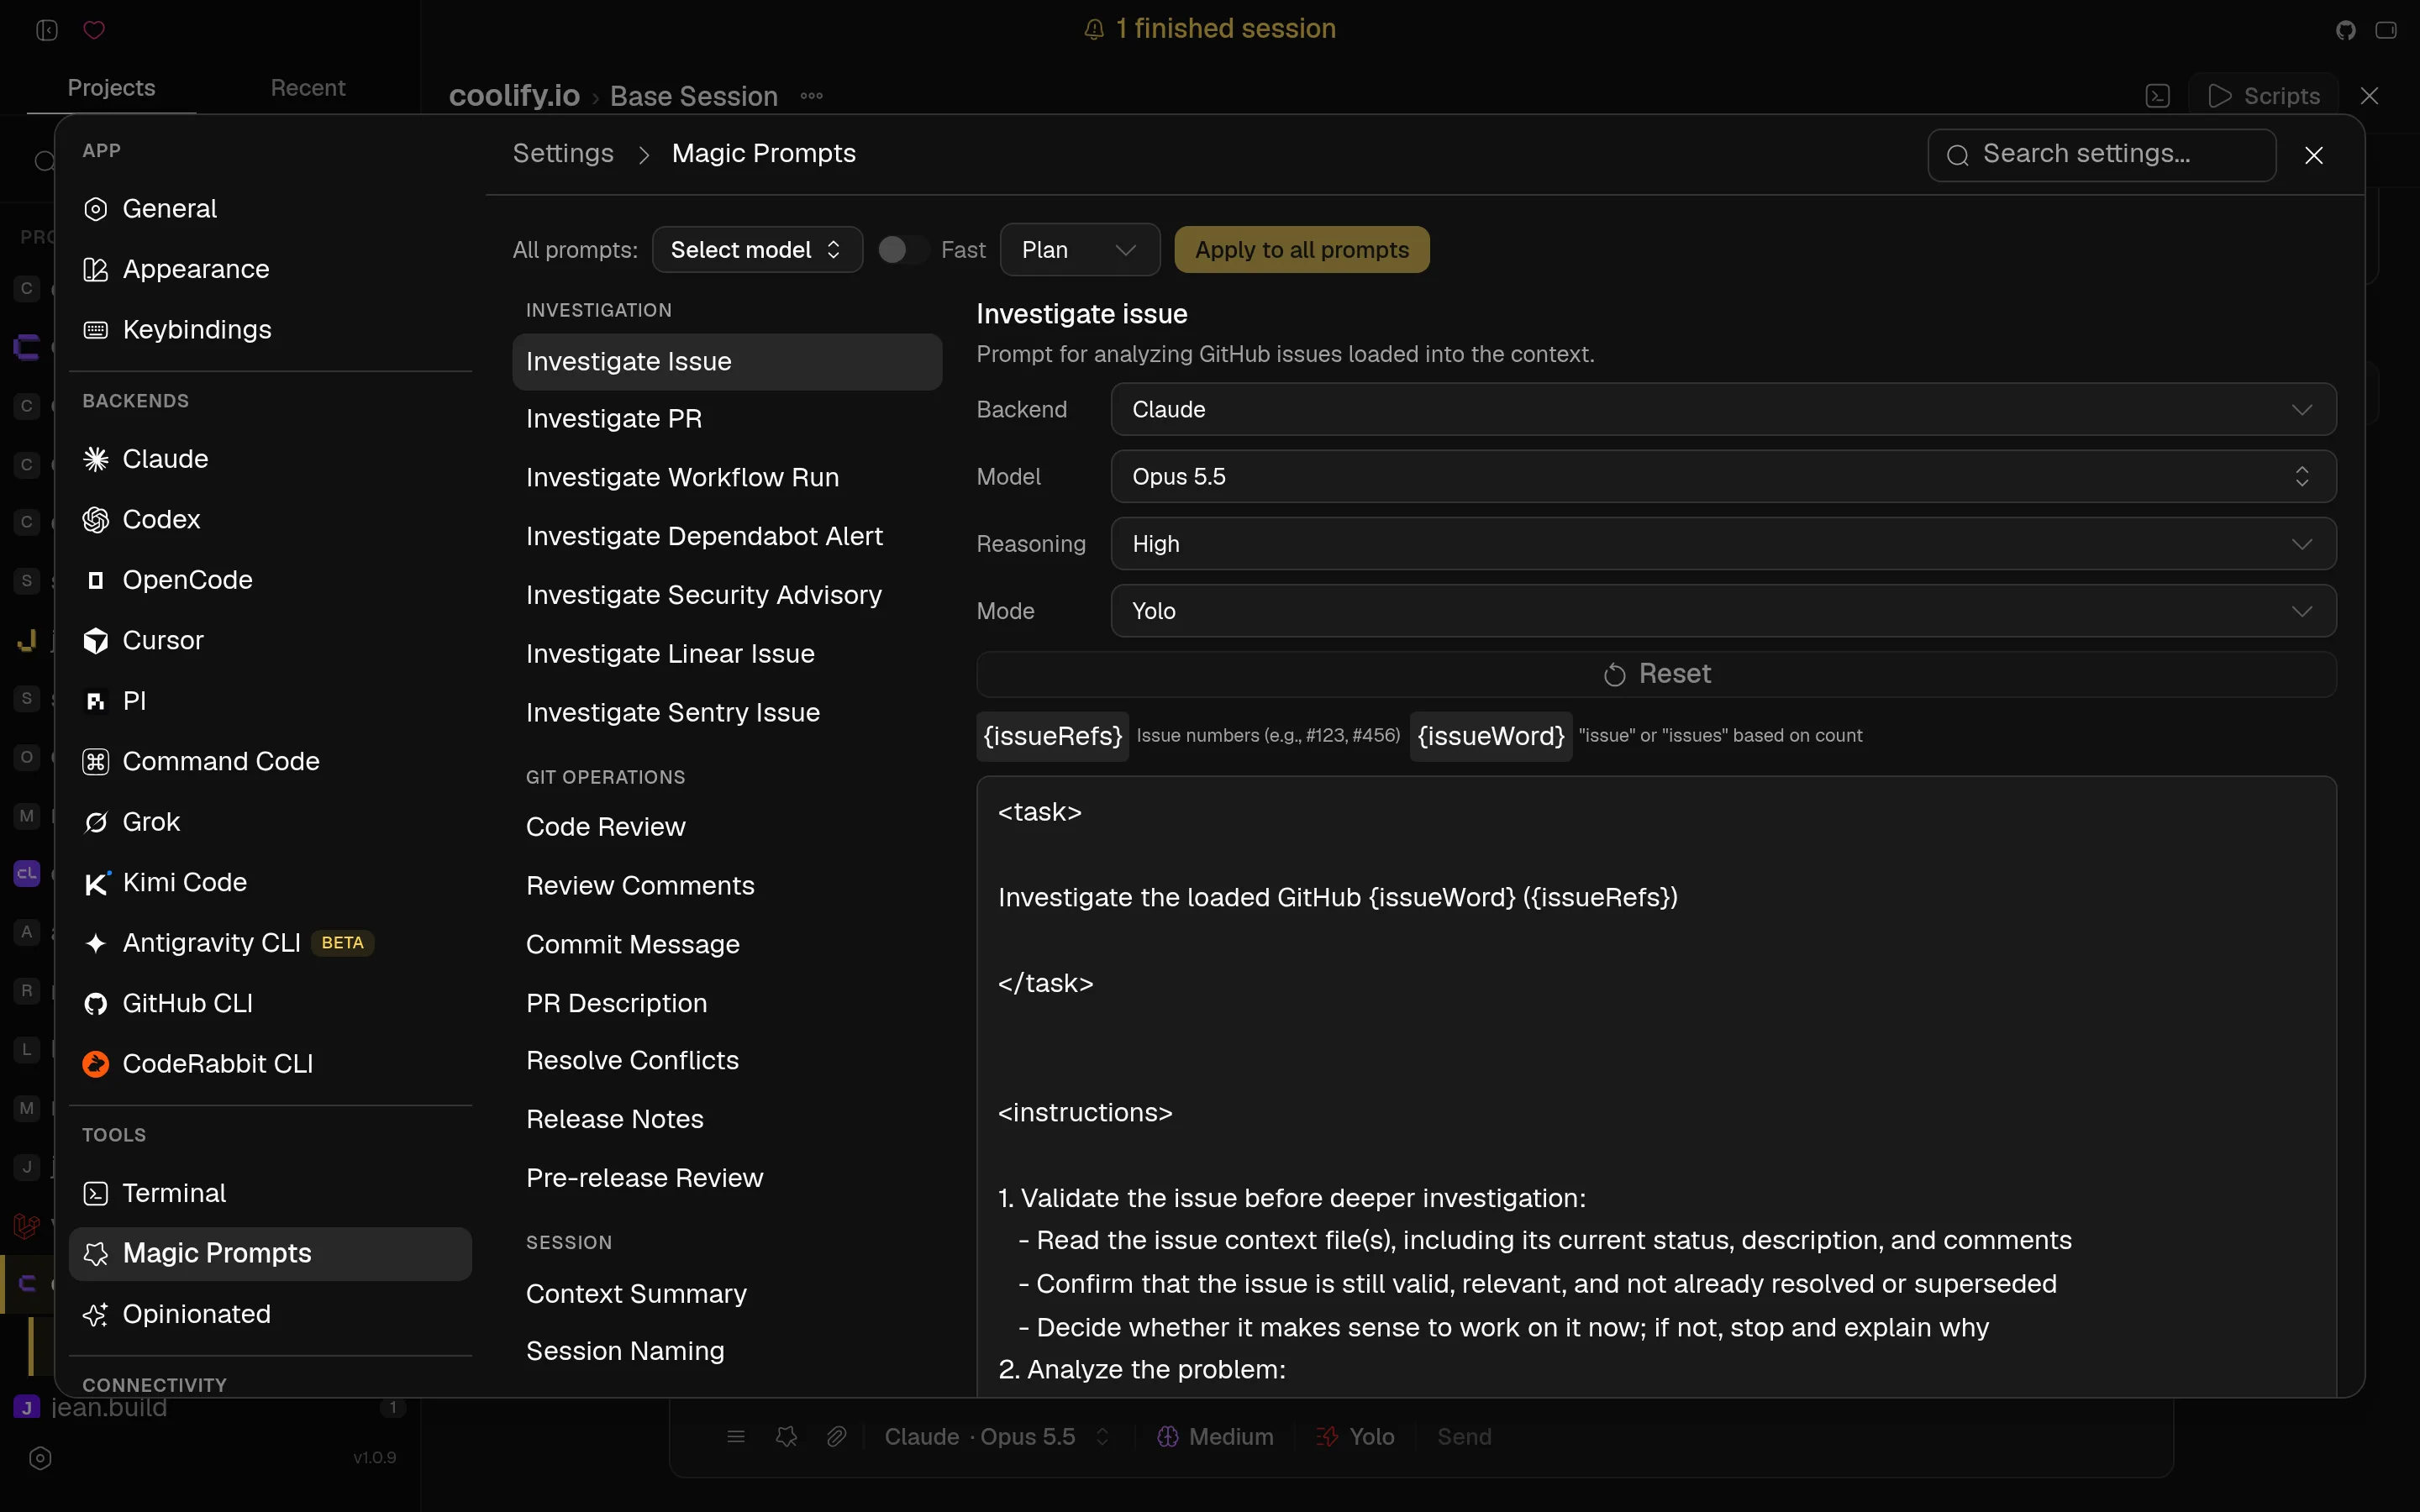Open Terminal tool settings

[270, 1193]
